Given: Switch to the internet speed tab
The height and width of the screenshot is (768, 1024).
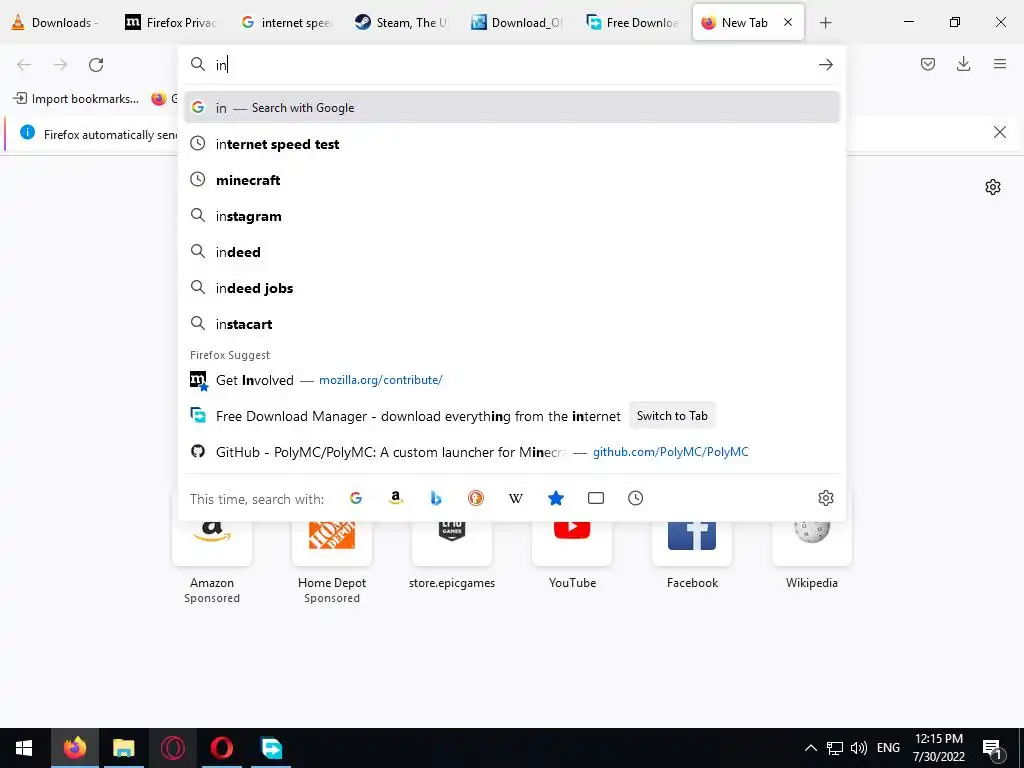Looking at the screenshot, I should [286, 22].
